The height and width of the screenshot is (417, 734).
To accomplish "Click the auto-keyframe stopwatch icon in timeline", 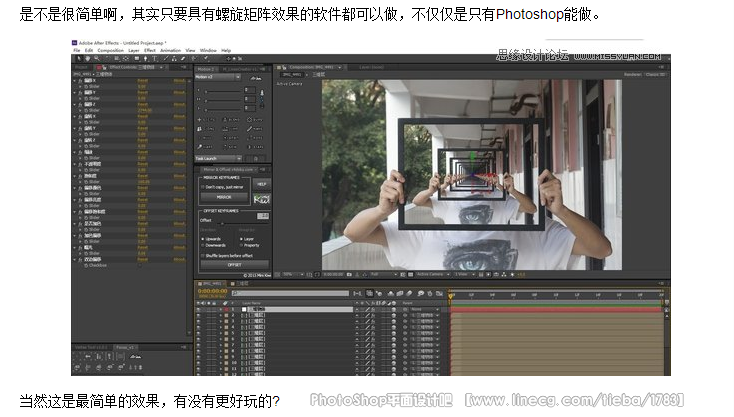I will coord(430,293).
